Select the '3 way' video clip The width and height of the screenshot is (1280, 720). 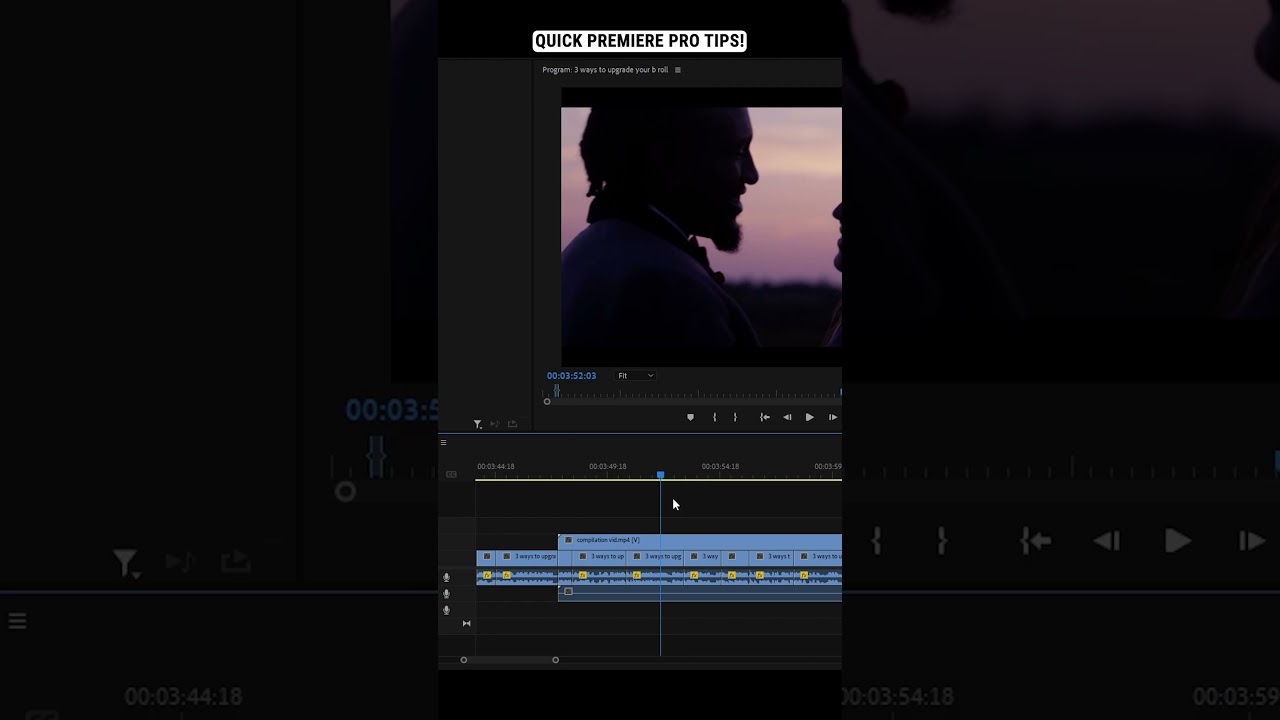703,556
